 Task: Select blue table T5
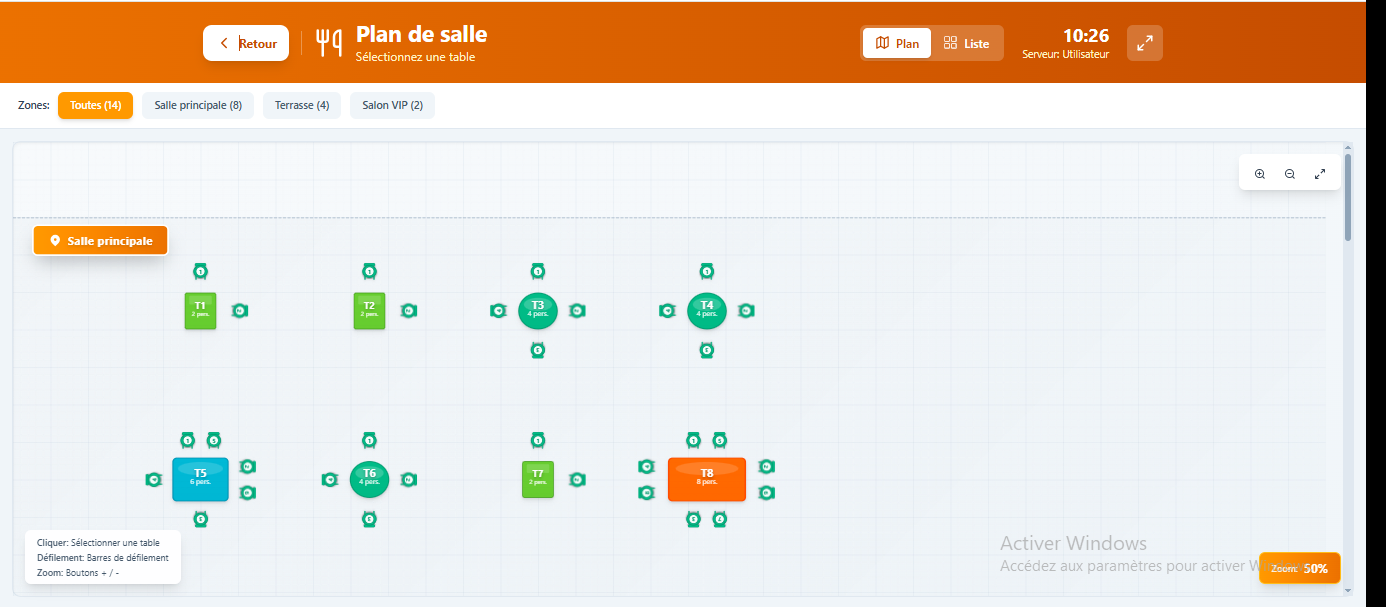[x=200, y=479]
